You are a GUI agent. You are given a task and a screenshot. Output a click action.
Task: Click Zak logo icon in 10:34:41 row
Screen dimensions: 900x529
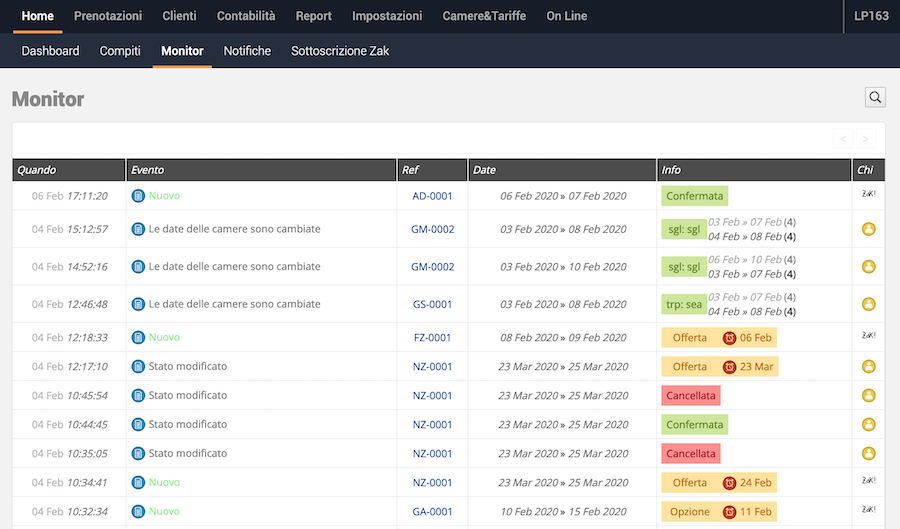pos(868,481)
